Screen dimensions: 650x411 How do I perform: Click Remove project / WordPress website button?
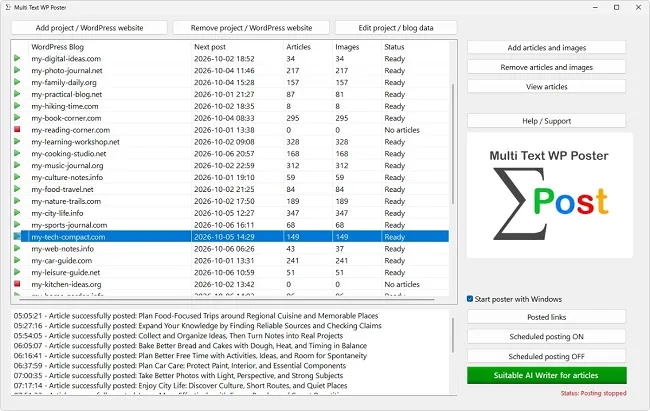[251, 28]
